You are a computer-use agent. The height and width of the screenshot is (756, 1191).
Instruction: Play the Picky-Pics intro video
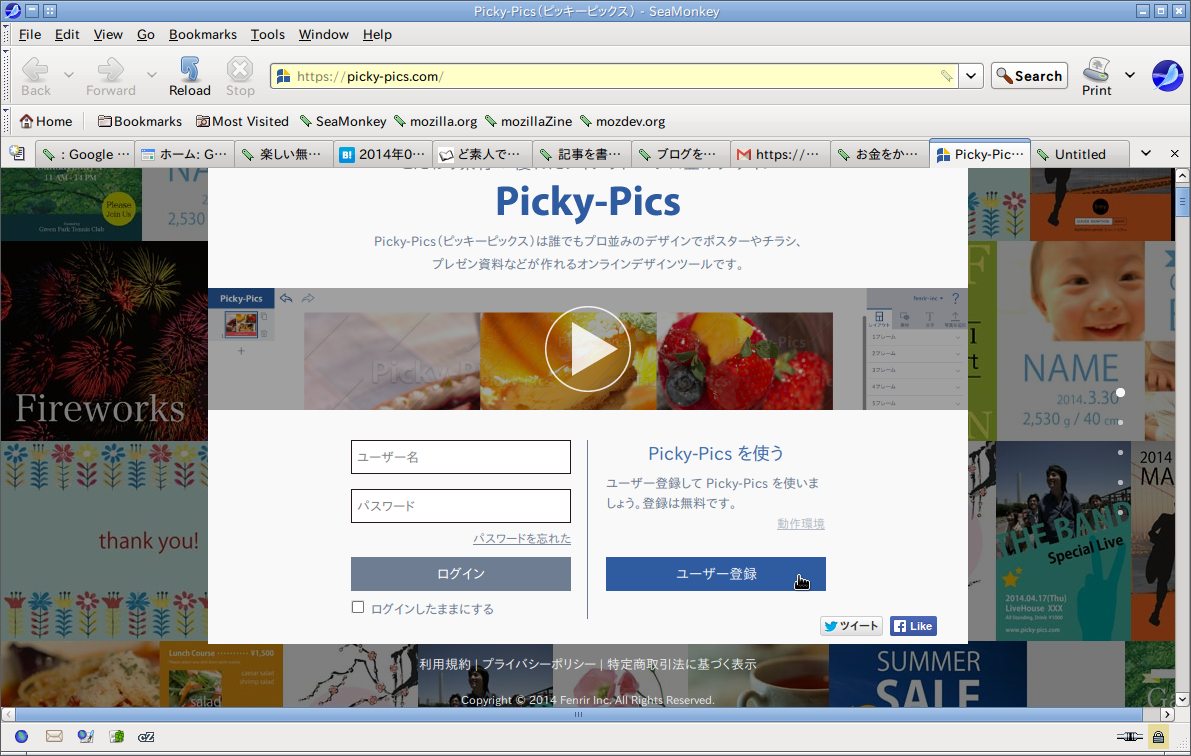pyautogui.click(x=588, y=349)
